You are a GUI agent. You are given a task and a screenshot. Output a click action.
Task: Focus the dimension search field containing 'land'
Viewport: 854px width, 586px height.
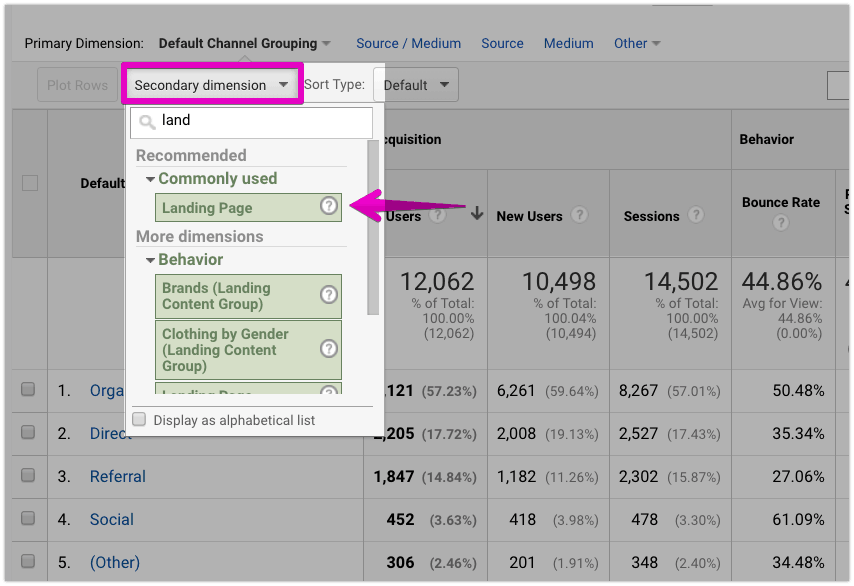pyautogui.click(x=252, y=121)
